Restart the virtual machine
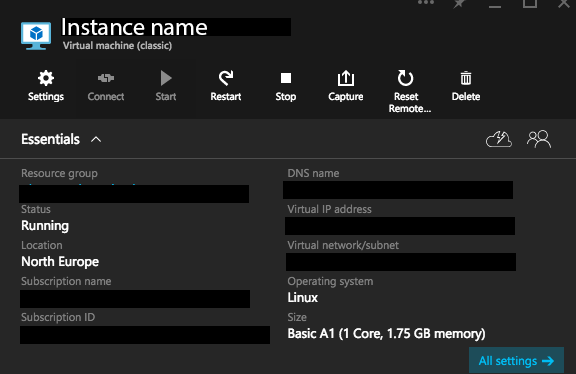This screenshot has width=576, height=374. [x=226, y=86]
